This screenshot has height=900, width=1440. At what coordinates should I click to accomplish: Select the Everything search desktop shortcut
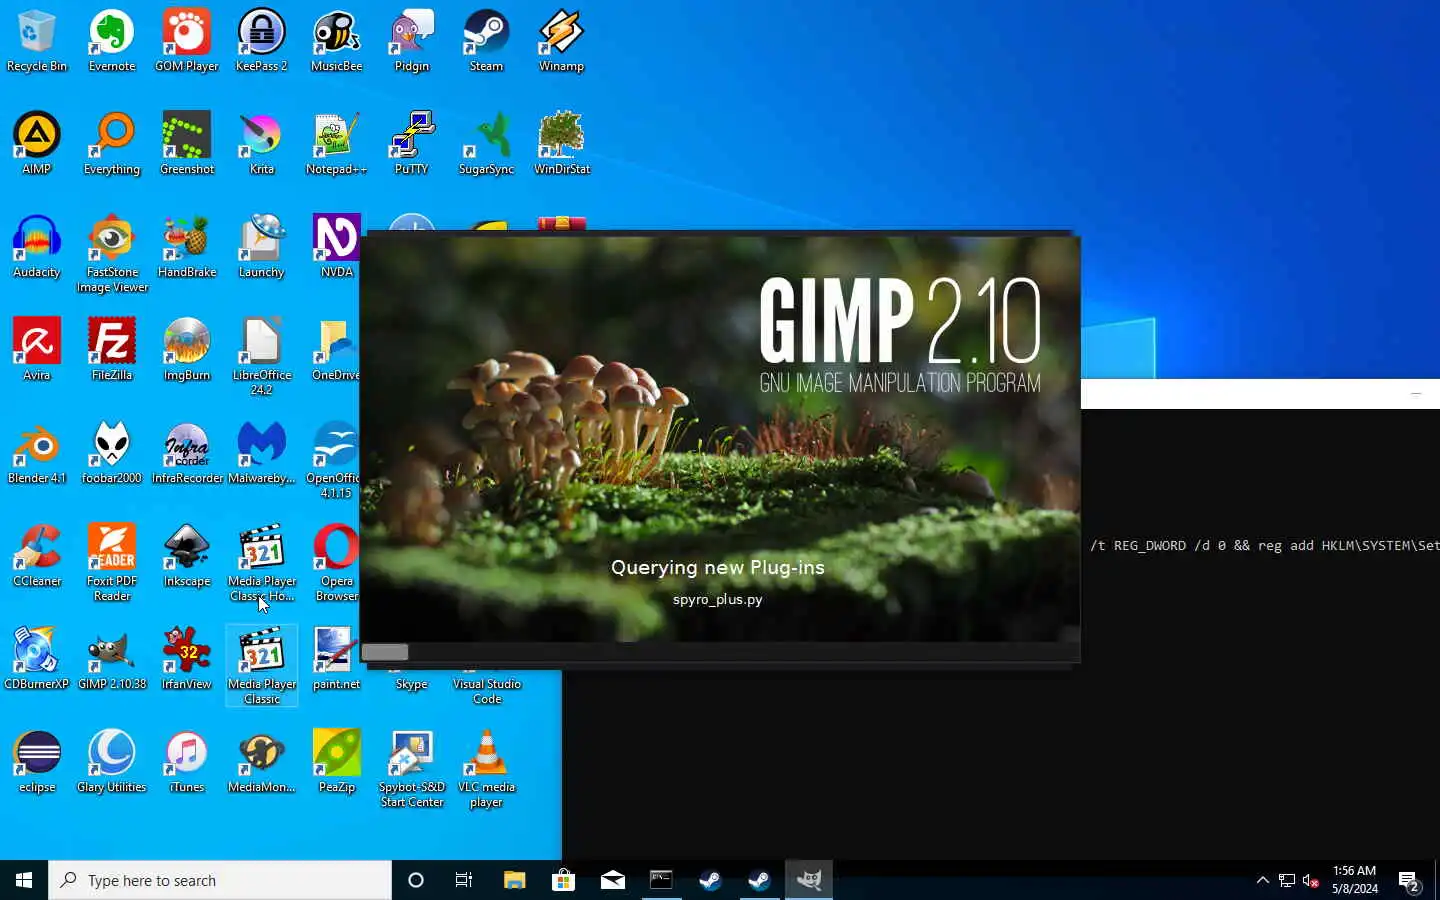112,144
